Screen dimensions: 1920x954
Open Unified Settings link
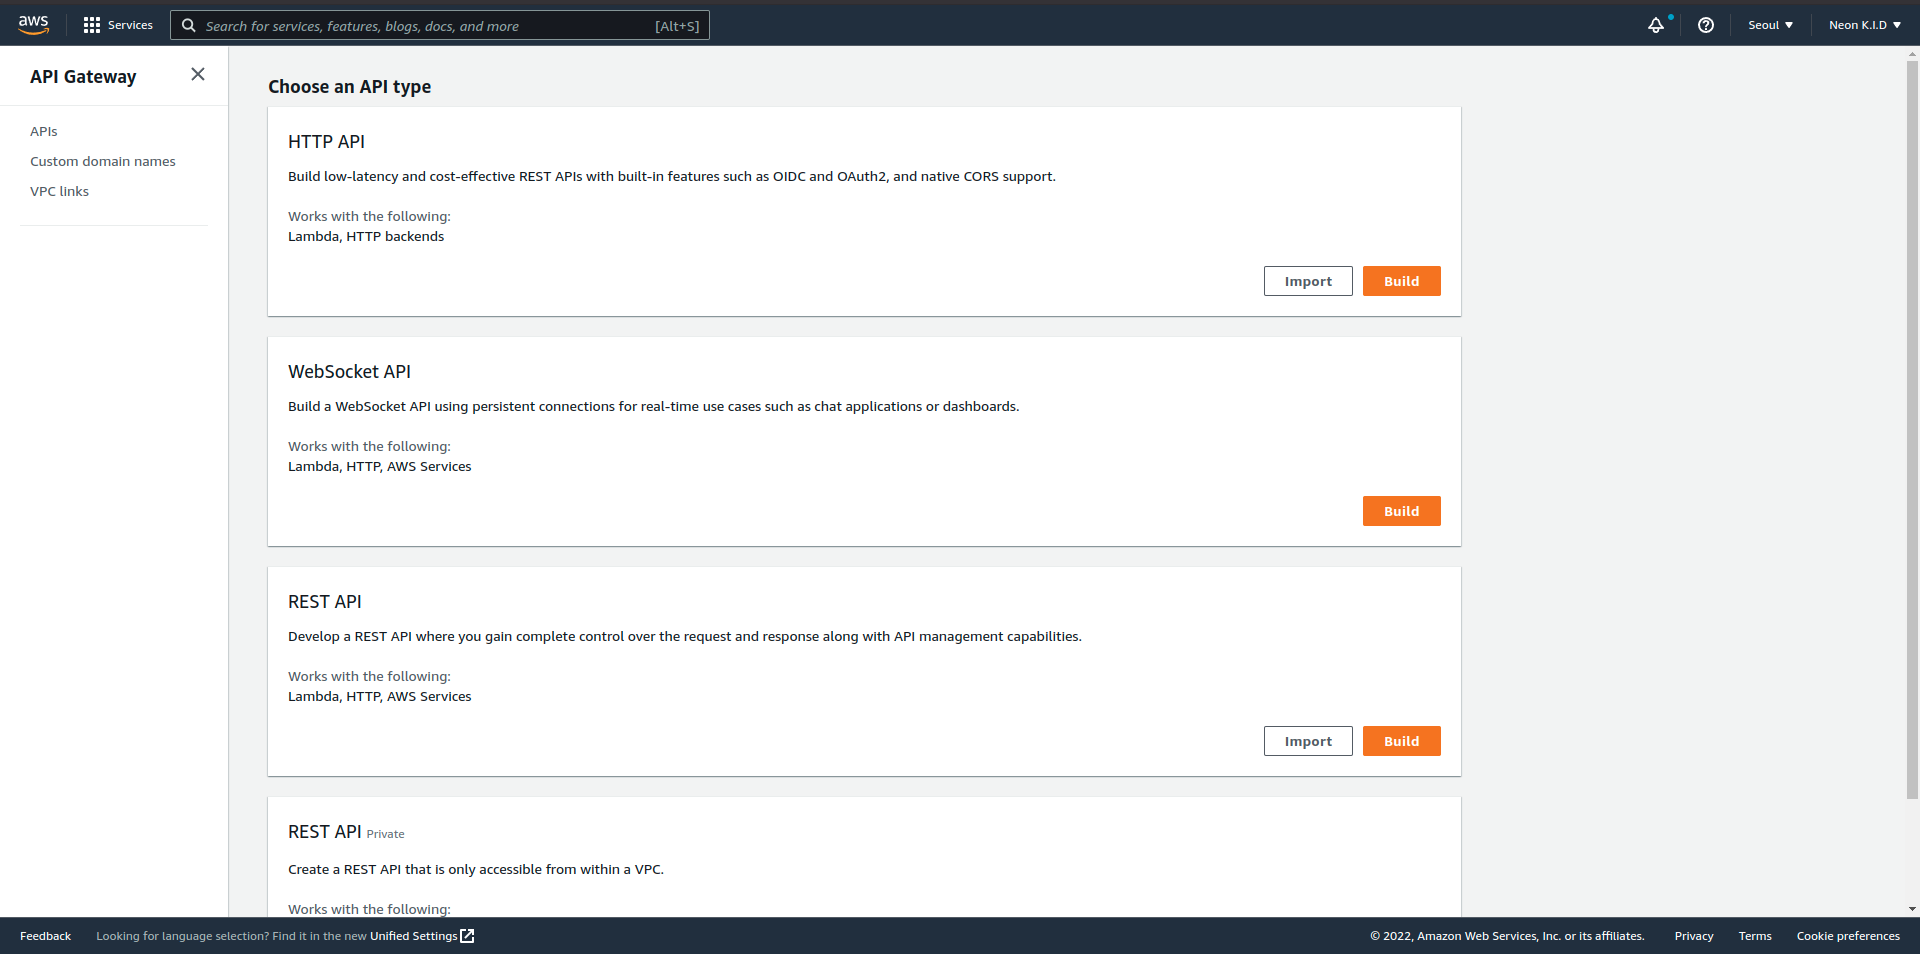(x=413, y=936)
